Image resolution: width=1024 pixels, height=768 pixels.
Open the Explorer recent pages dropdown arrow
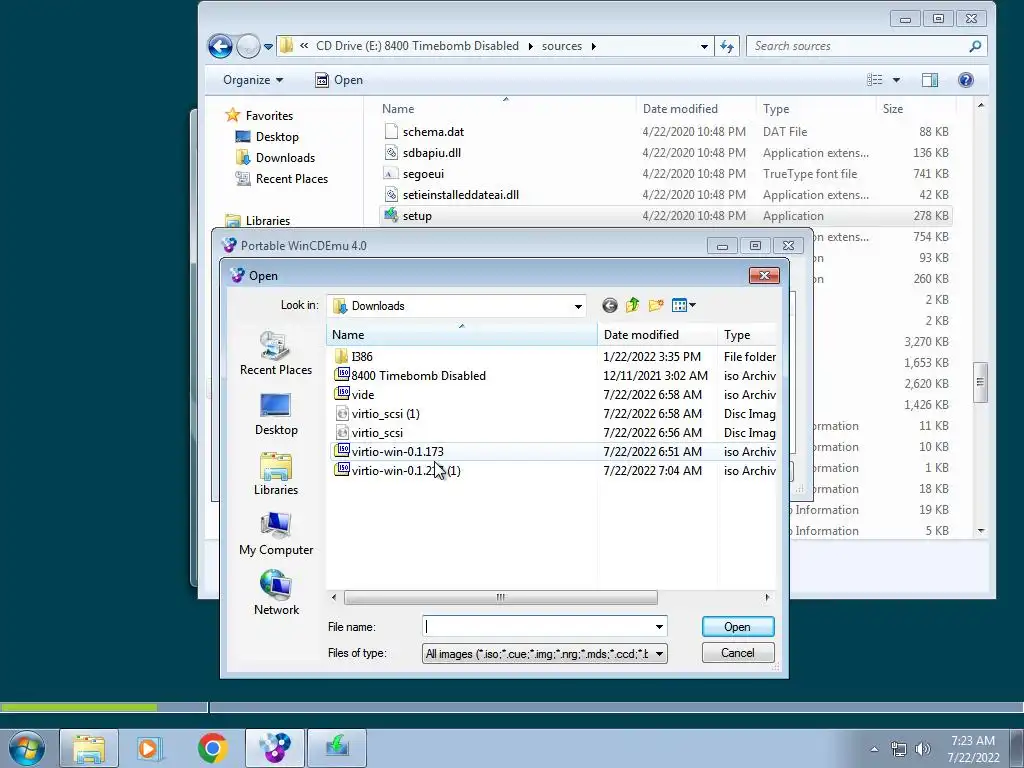pyautogui.click(x=268, y=47)
